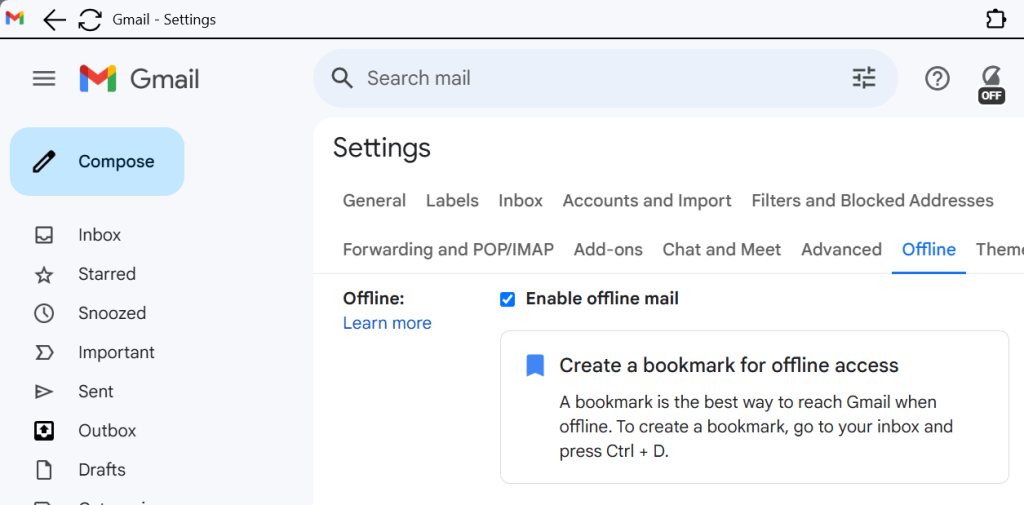Screen dimensions: 1024x505
Task: Open Important messages label
Action: pyautogui.click(x=116, y=353)
